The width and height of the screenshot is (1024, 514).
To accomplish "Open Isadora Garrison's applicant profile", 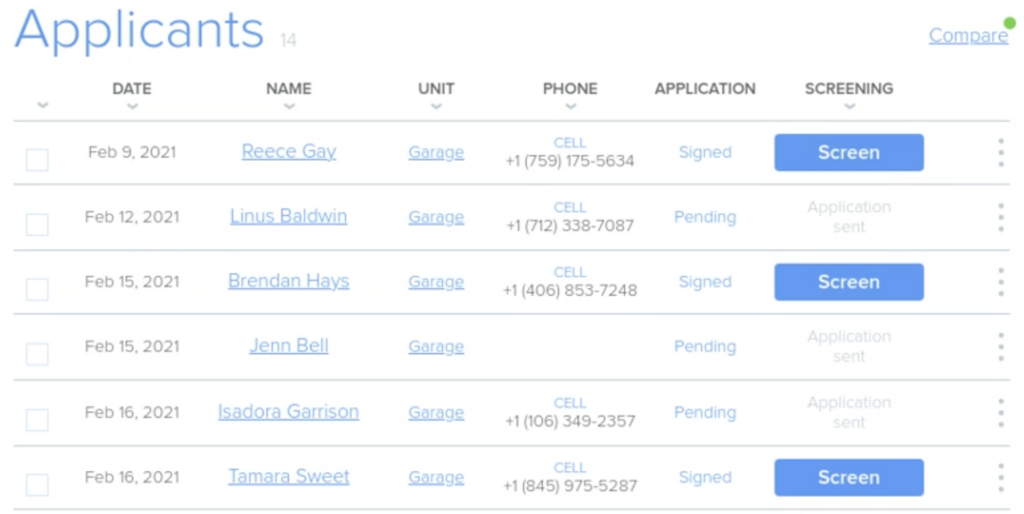I will coord(288,411).
